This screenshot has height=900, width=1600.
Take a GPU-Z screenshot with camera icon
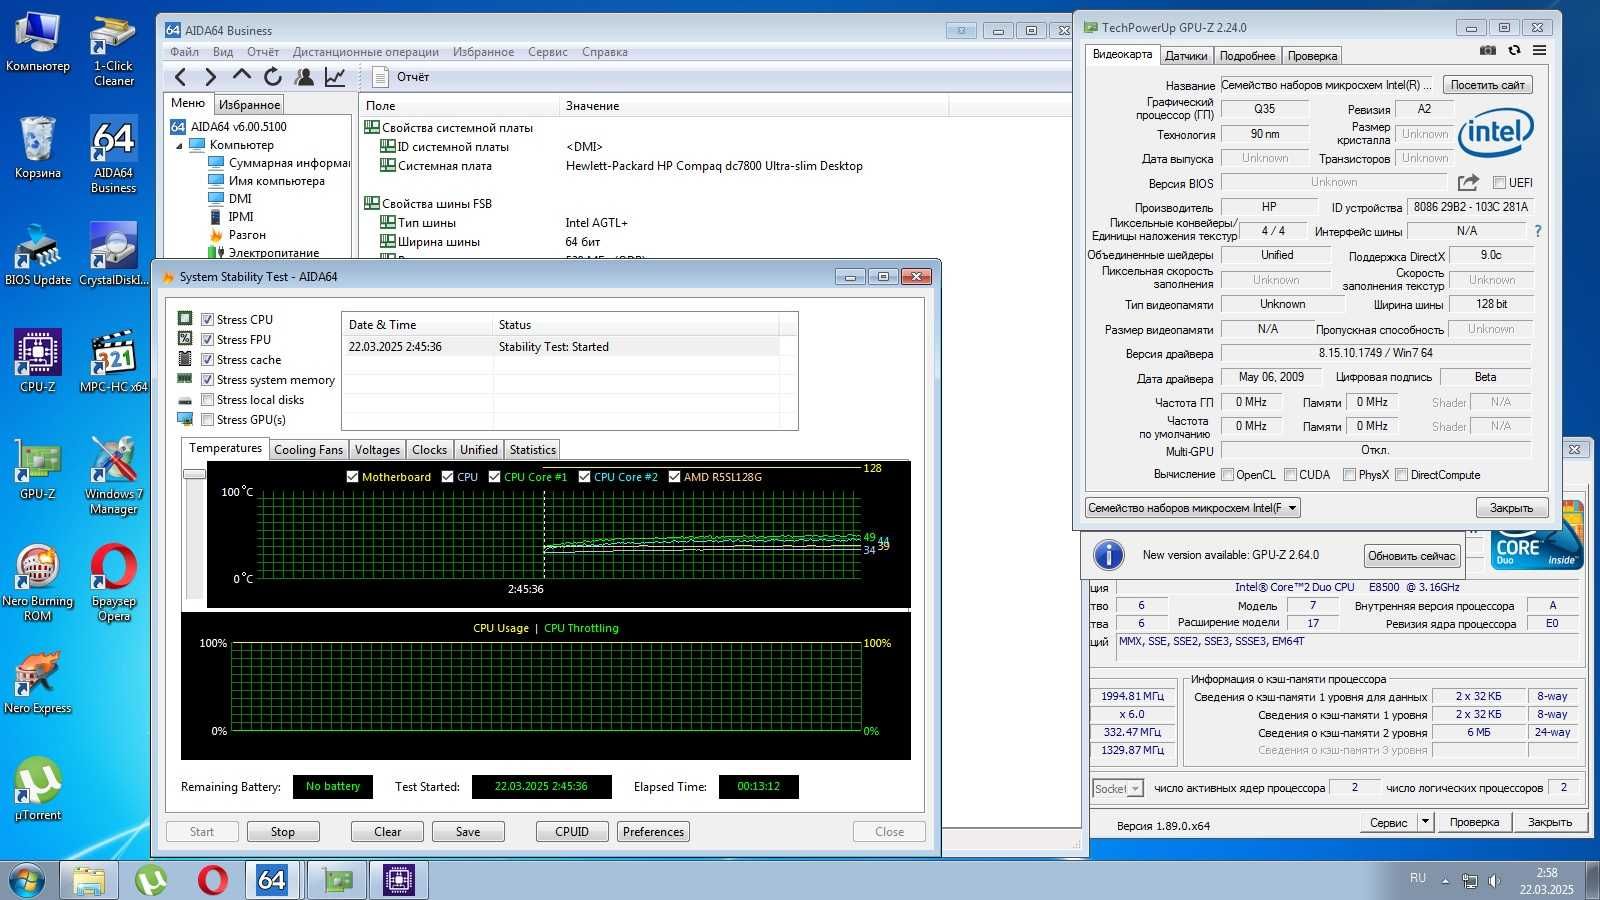(x=1488, y=50)
